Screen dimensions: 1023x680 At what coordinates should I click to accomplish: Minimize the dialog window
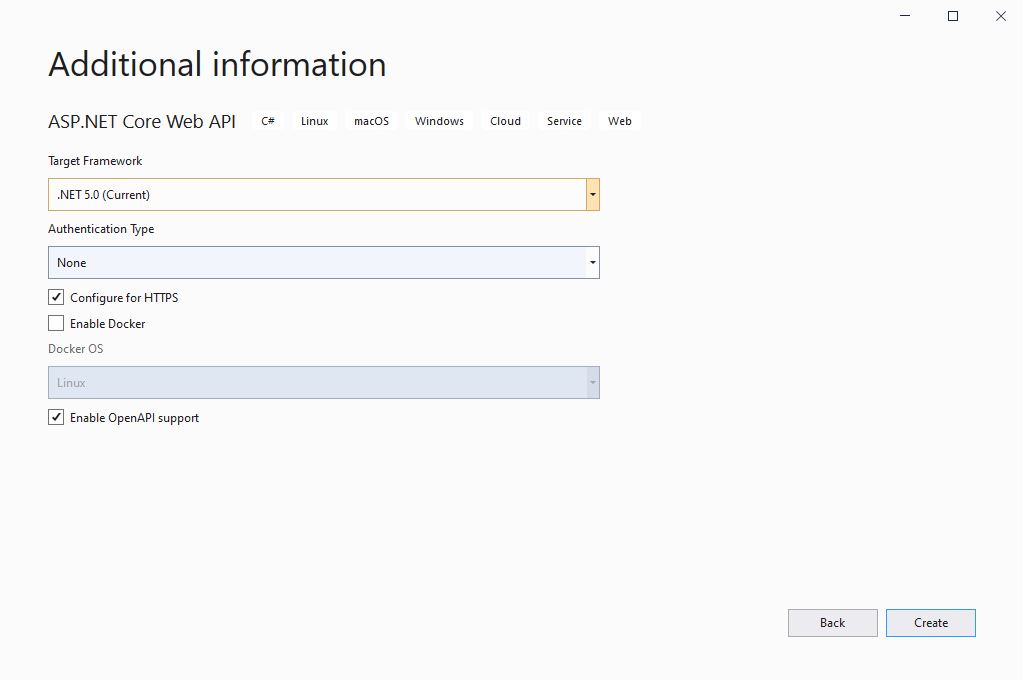pyautogui.click(x=905, y=16)
